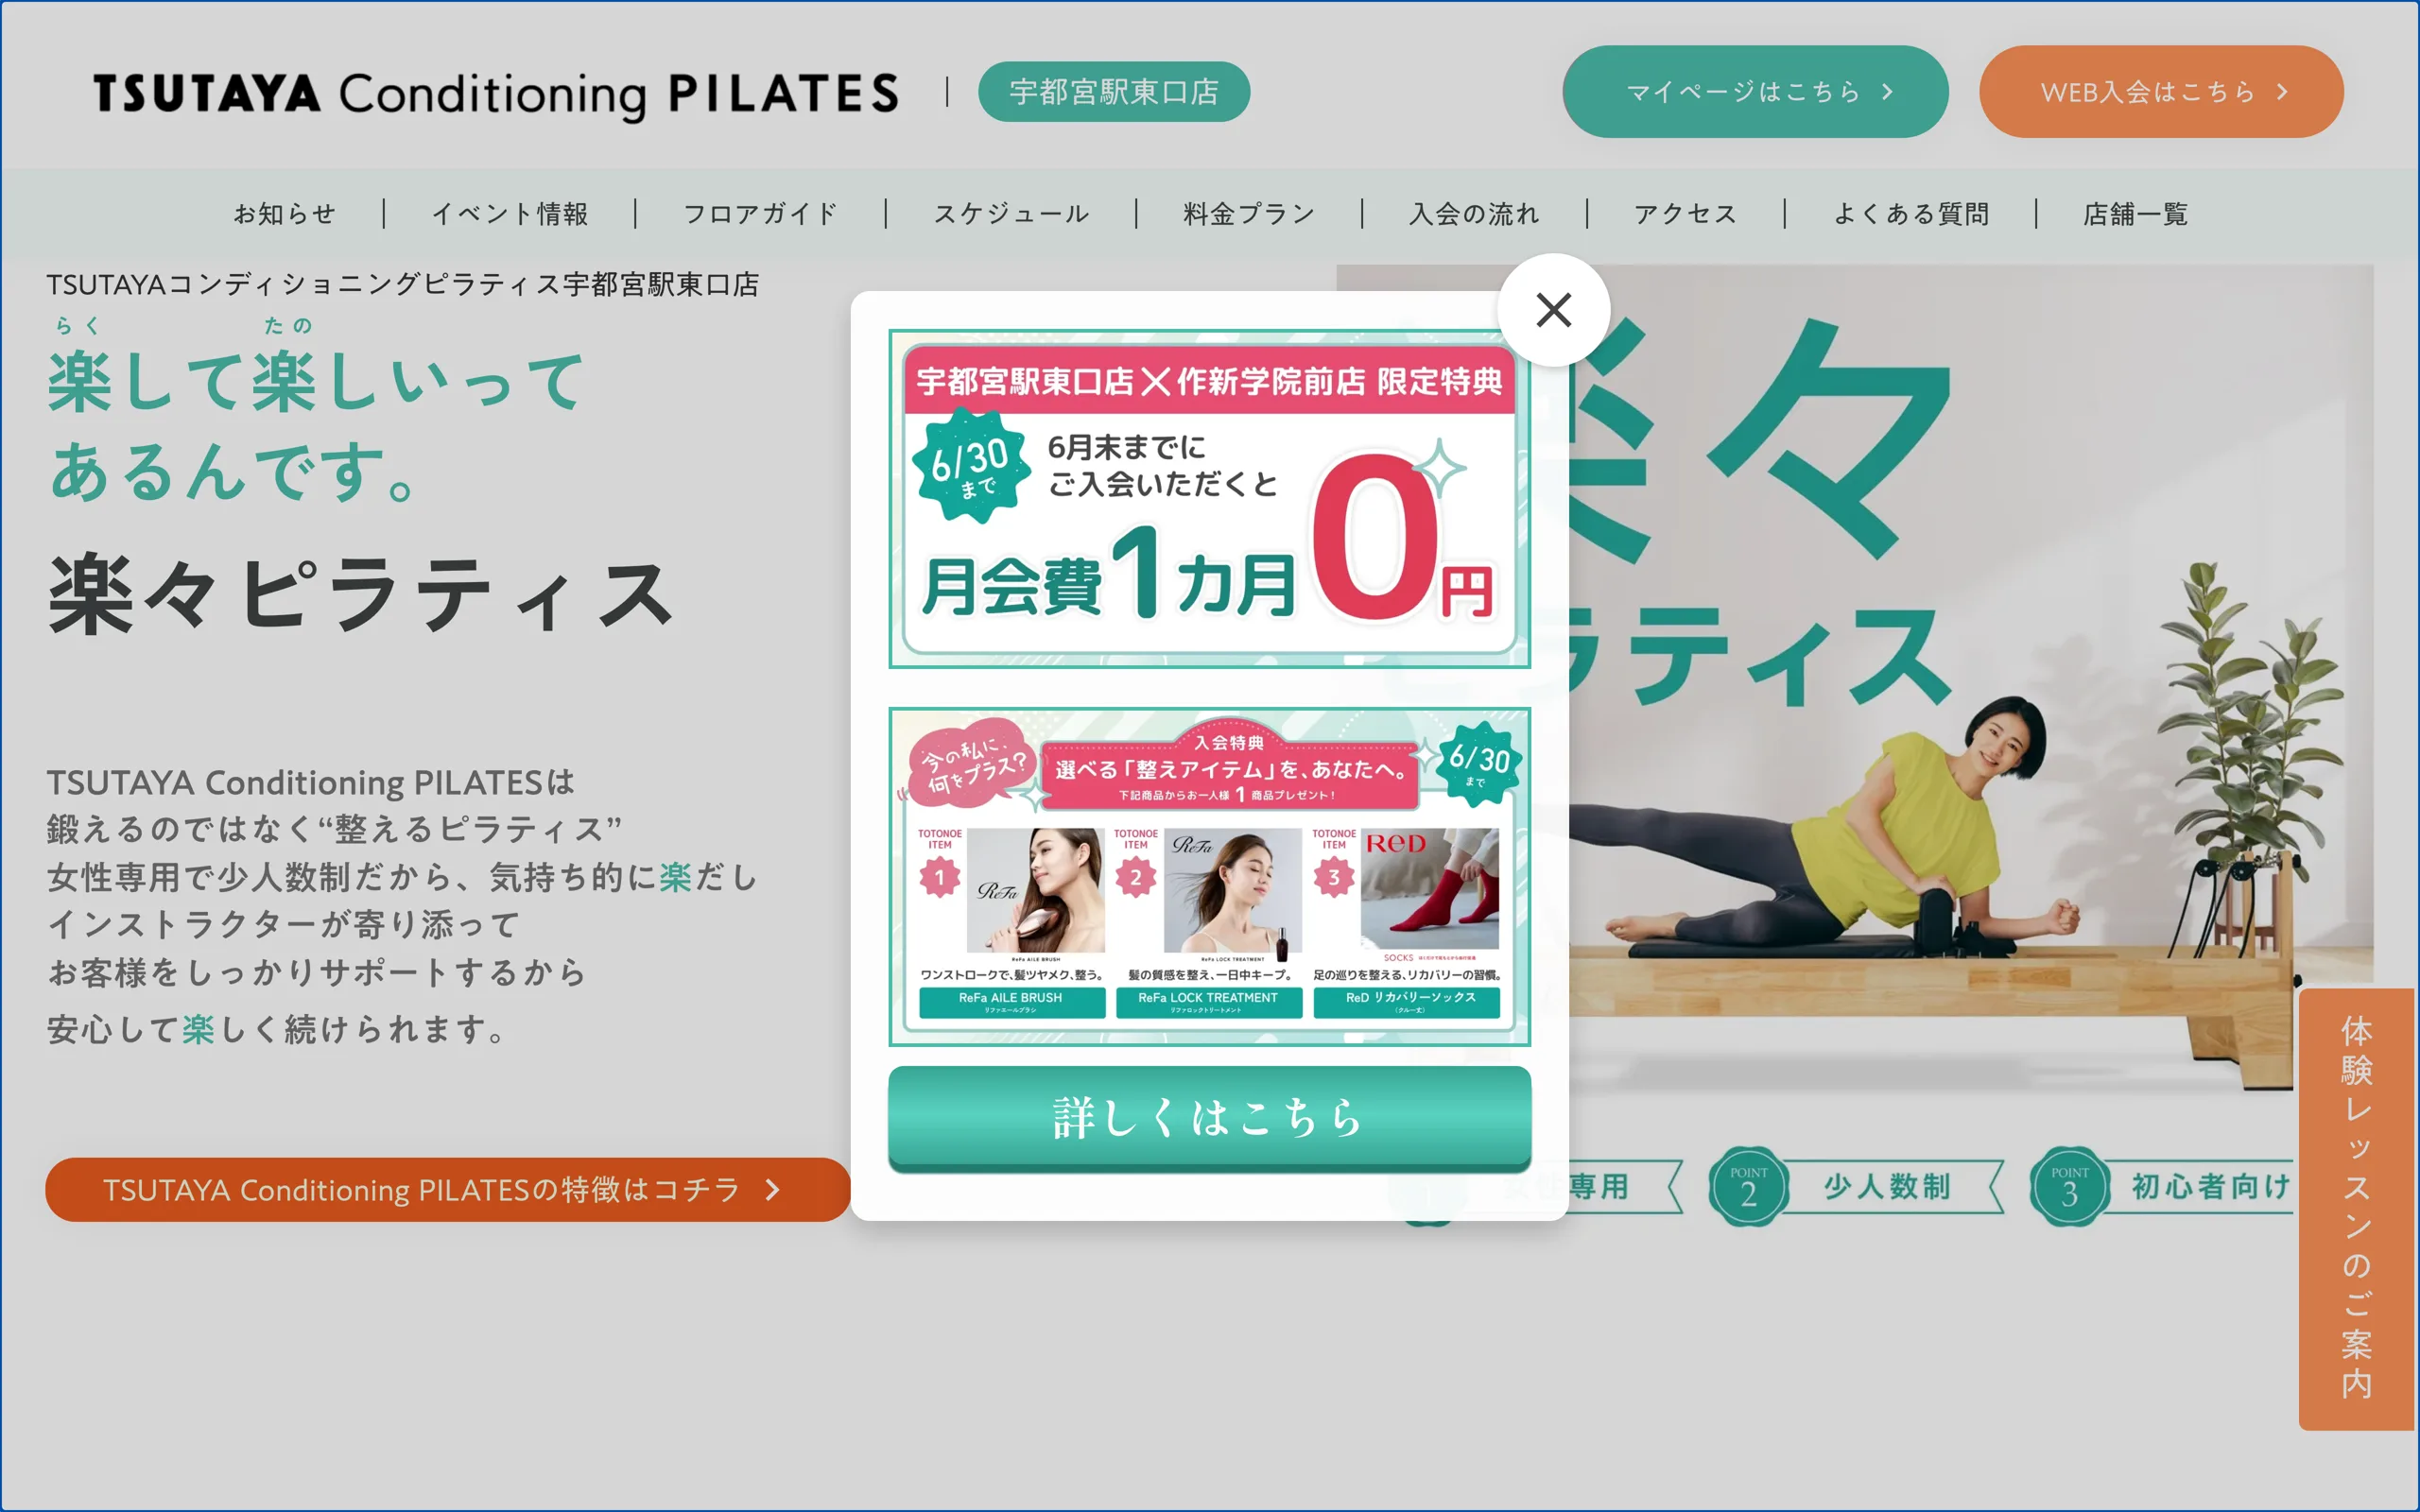This screenshot has width=2420, height=1512.
Task: Select 入会の流れ in the navigation
Action: pos(1474,214)
